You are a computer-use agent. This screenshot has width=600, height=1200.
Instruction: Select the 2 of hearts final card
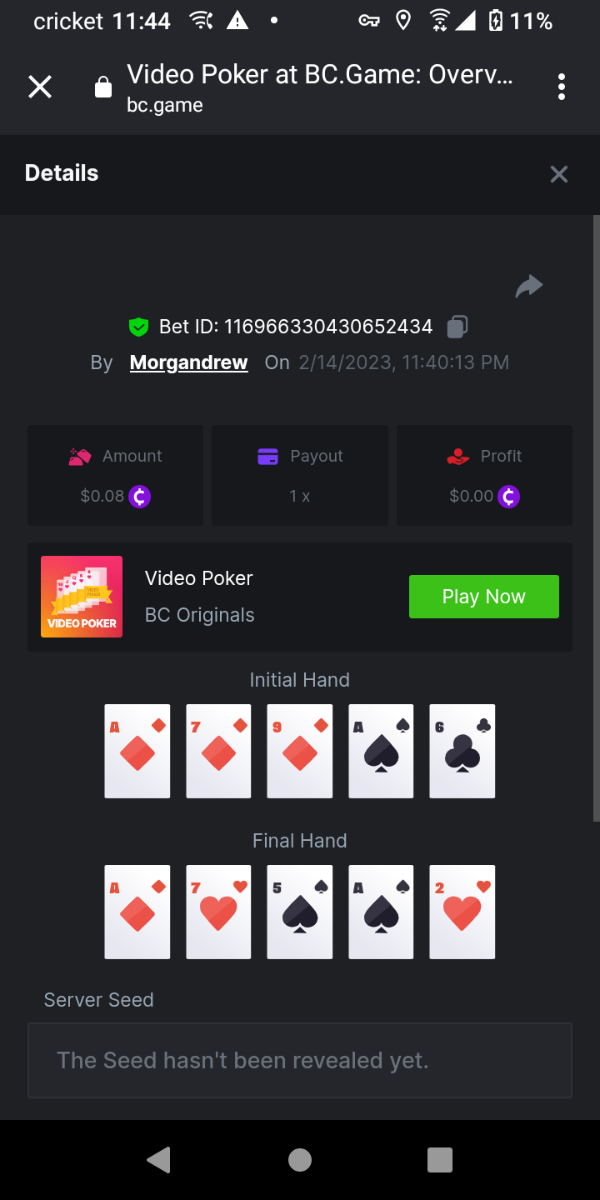click(462, 912)
